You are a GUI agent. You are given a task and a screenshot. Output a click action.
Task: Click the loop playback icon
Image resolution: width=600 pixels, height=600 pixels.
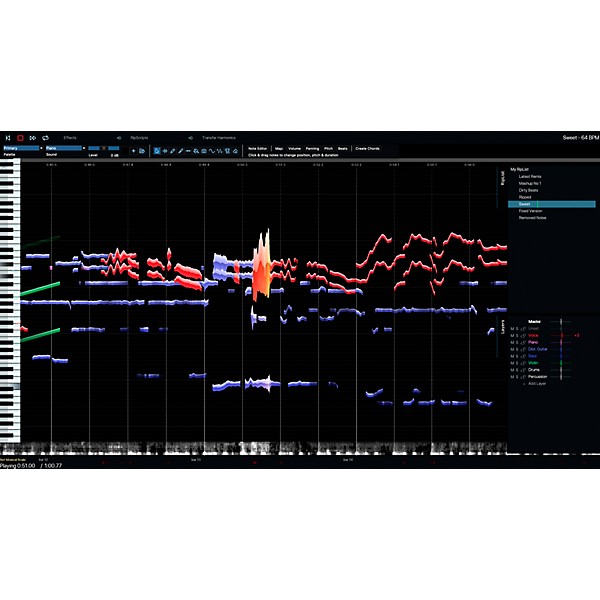45,137
